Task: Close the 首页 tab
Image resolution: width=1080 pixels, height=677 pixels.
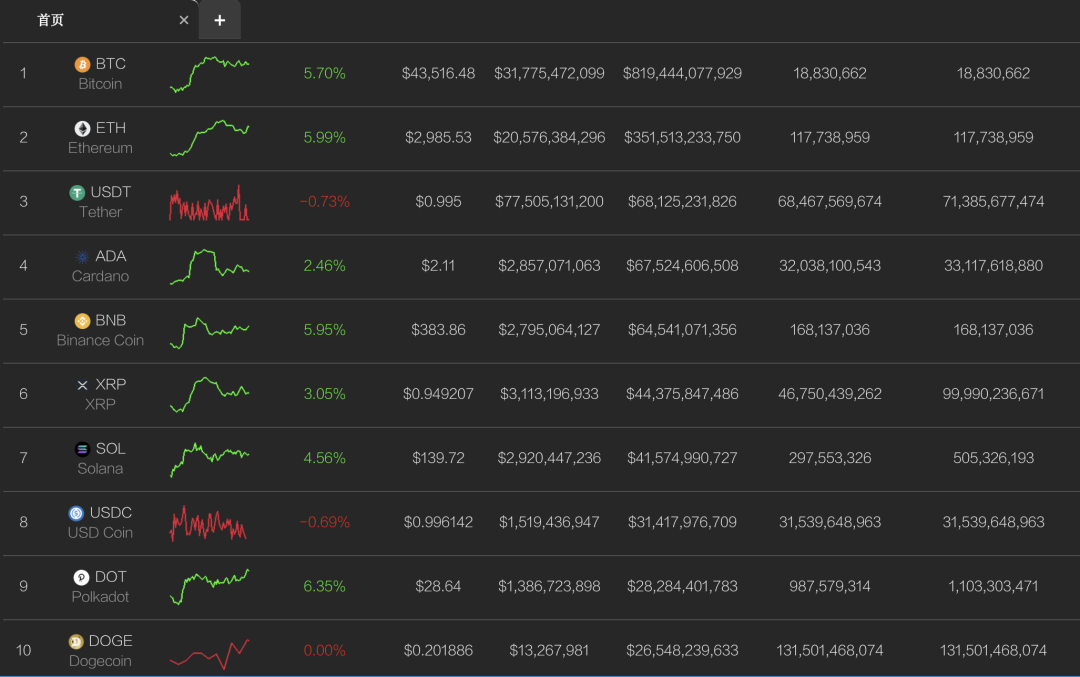Action: click(x=184, y=20)
